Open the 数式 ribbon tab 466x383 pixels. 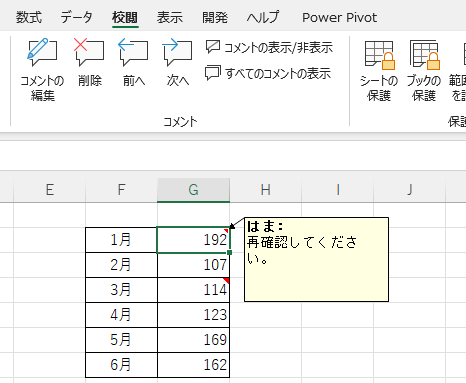(x=29, y=17)
